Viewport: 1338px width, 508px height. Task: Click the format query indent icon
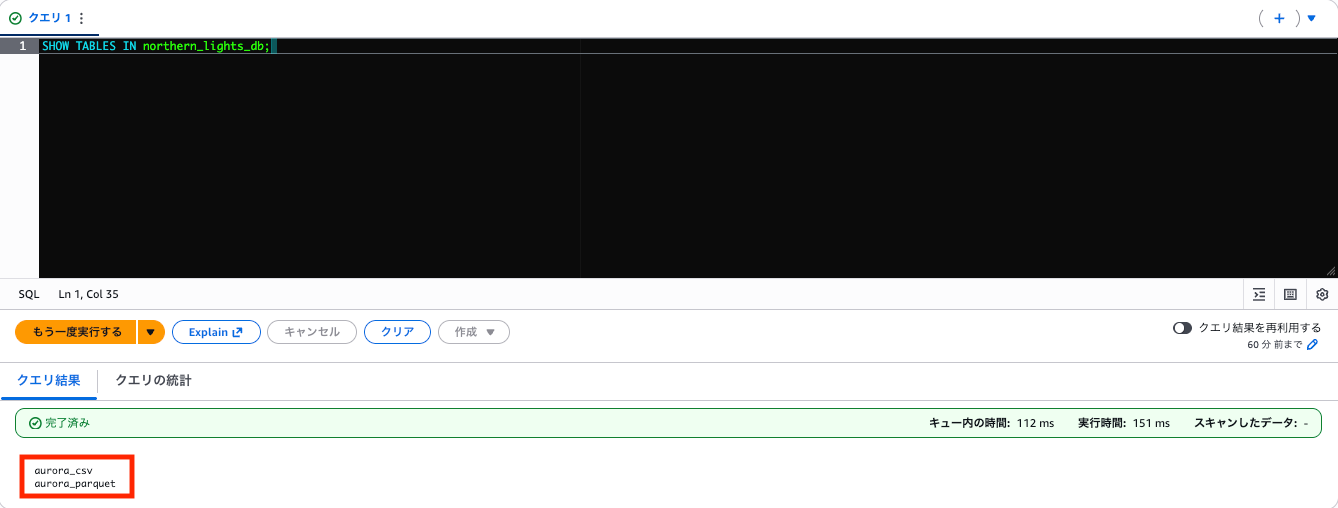coord(1259,294)
